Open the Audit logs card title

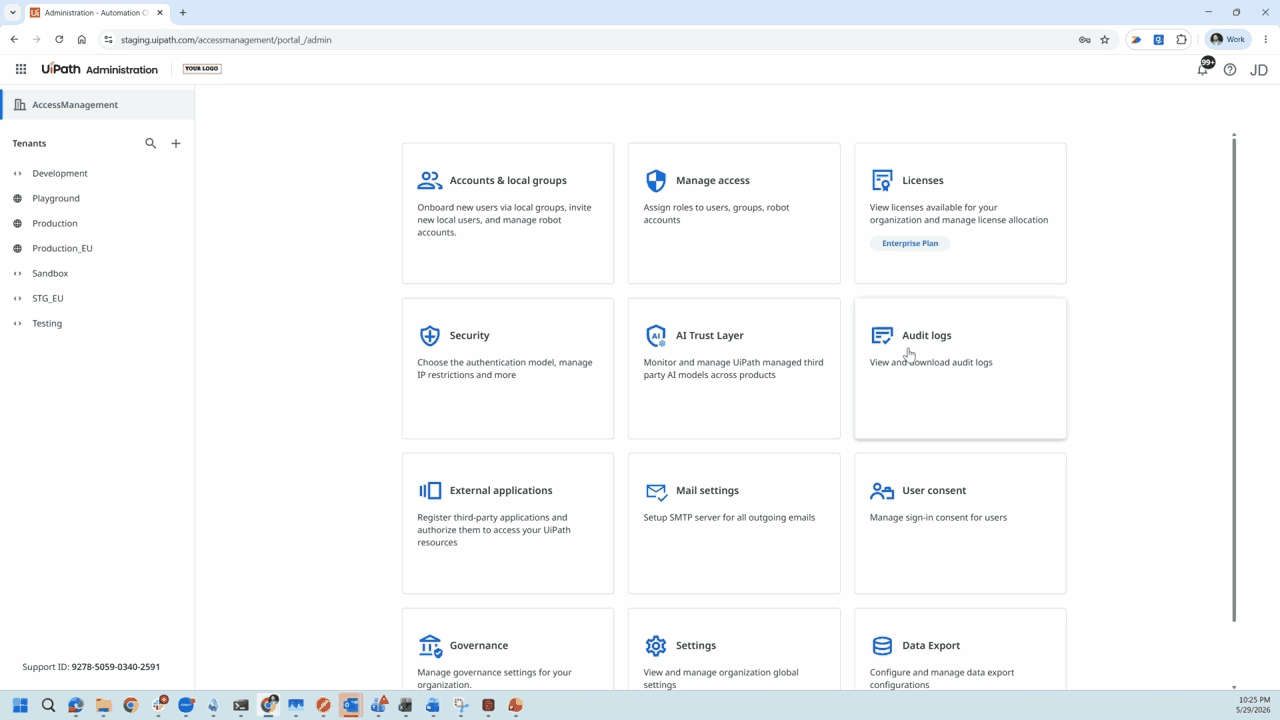pyautogui.click(x=927, y=335)
